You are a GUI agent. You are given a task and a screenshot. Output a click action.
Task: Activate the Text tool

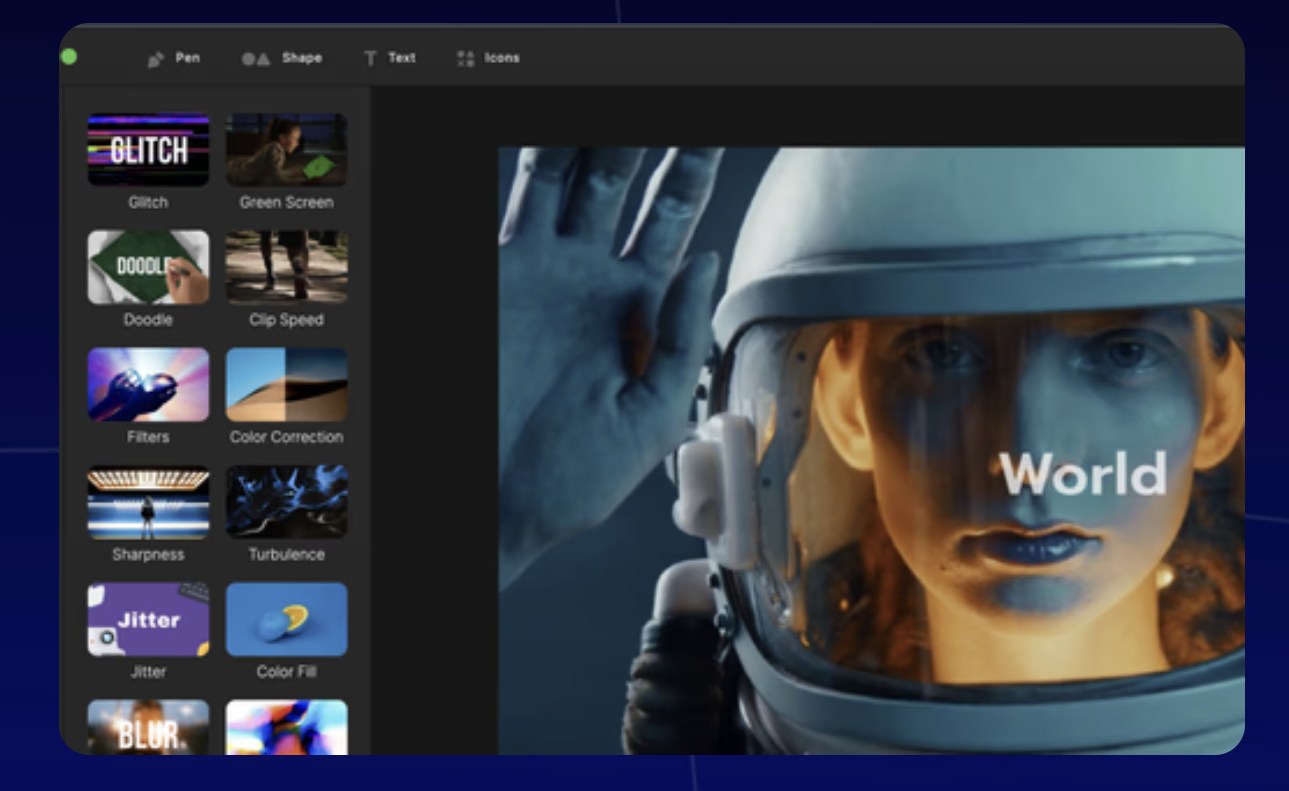[x=389, y=58]
